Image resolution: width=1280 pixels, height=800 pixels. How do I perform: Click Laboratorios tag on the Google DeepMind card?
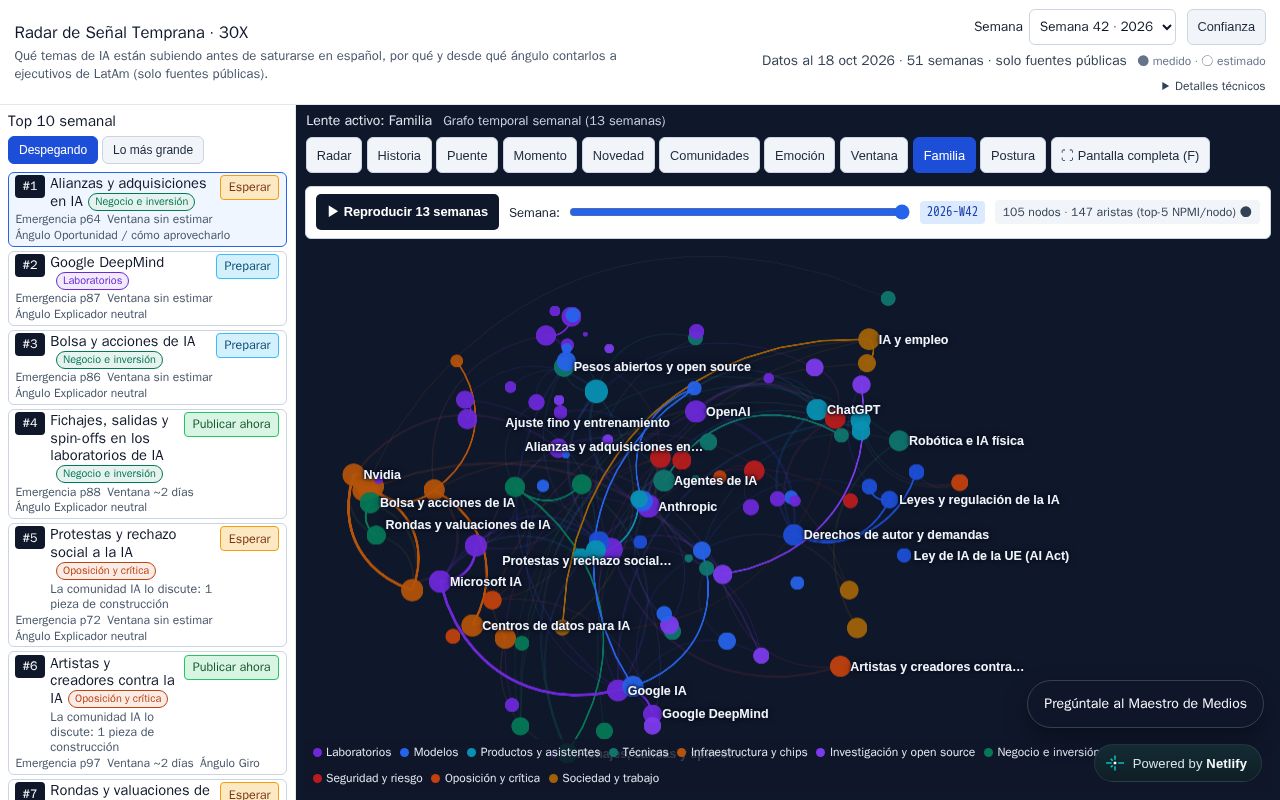click(x=92, y=281)
